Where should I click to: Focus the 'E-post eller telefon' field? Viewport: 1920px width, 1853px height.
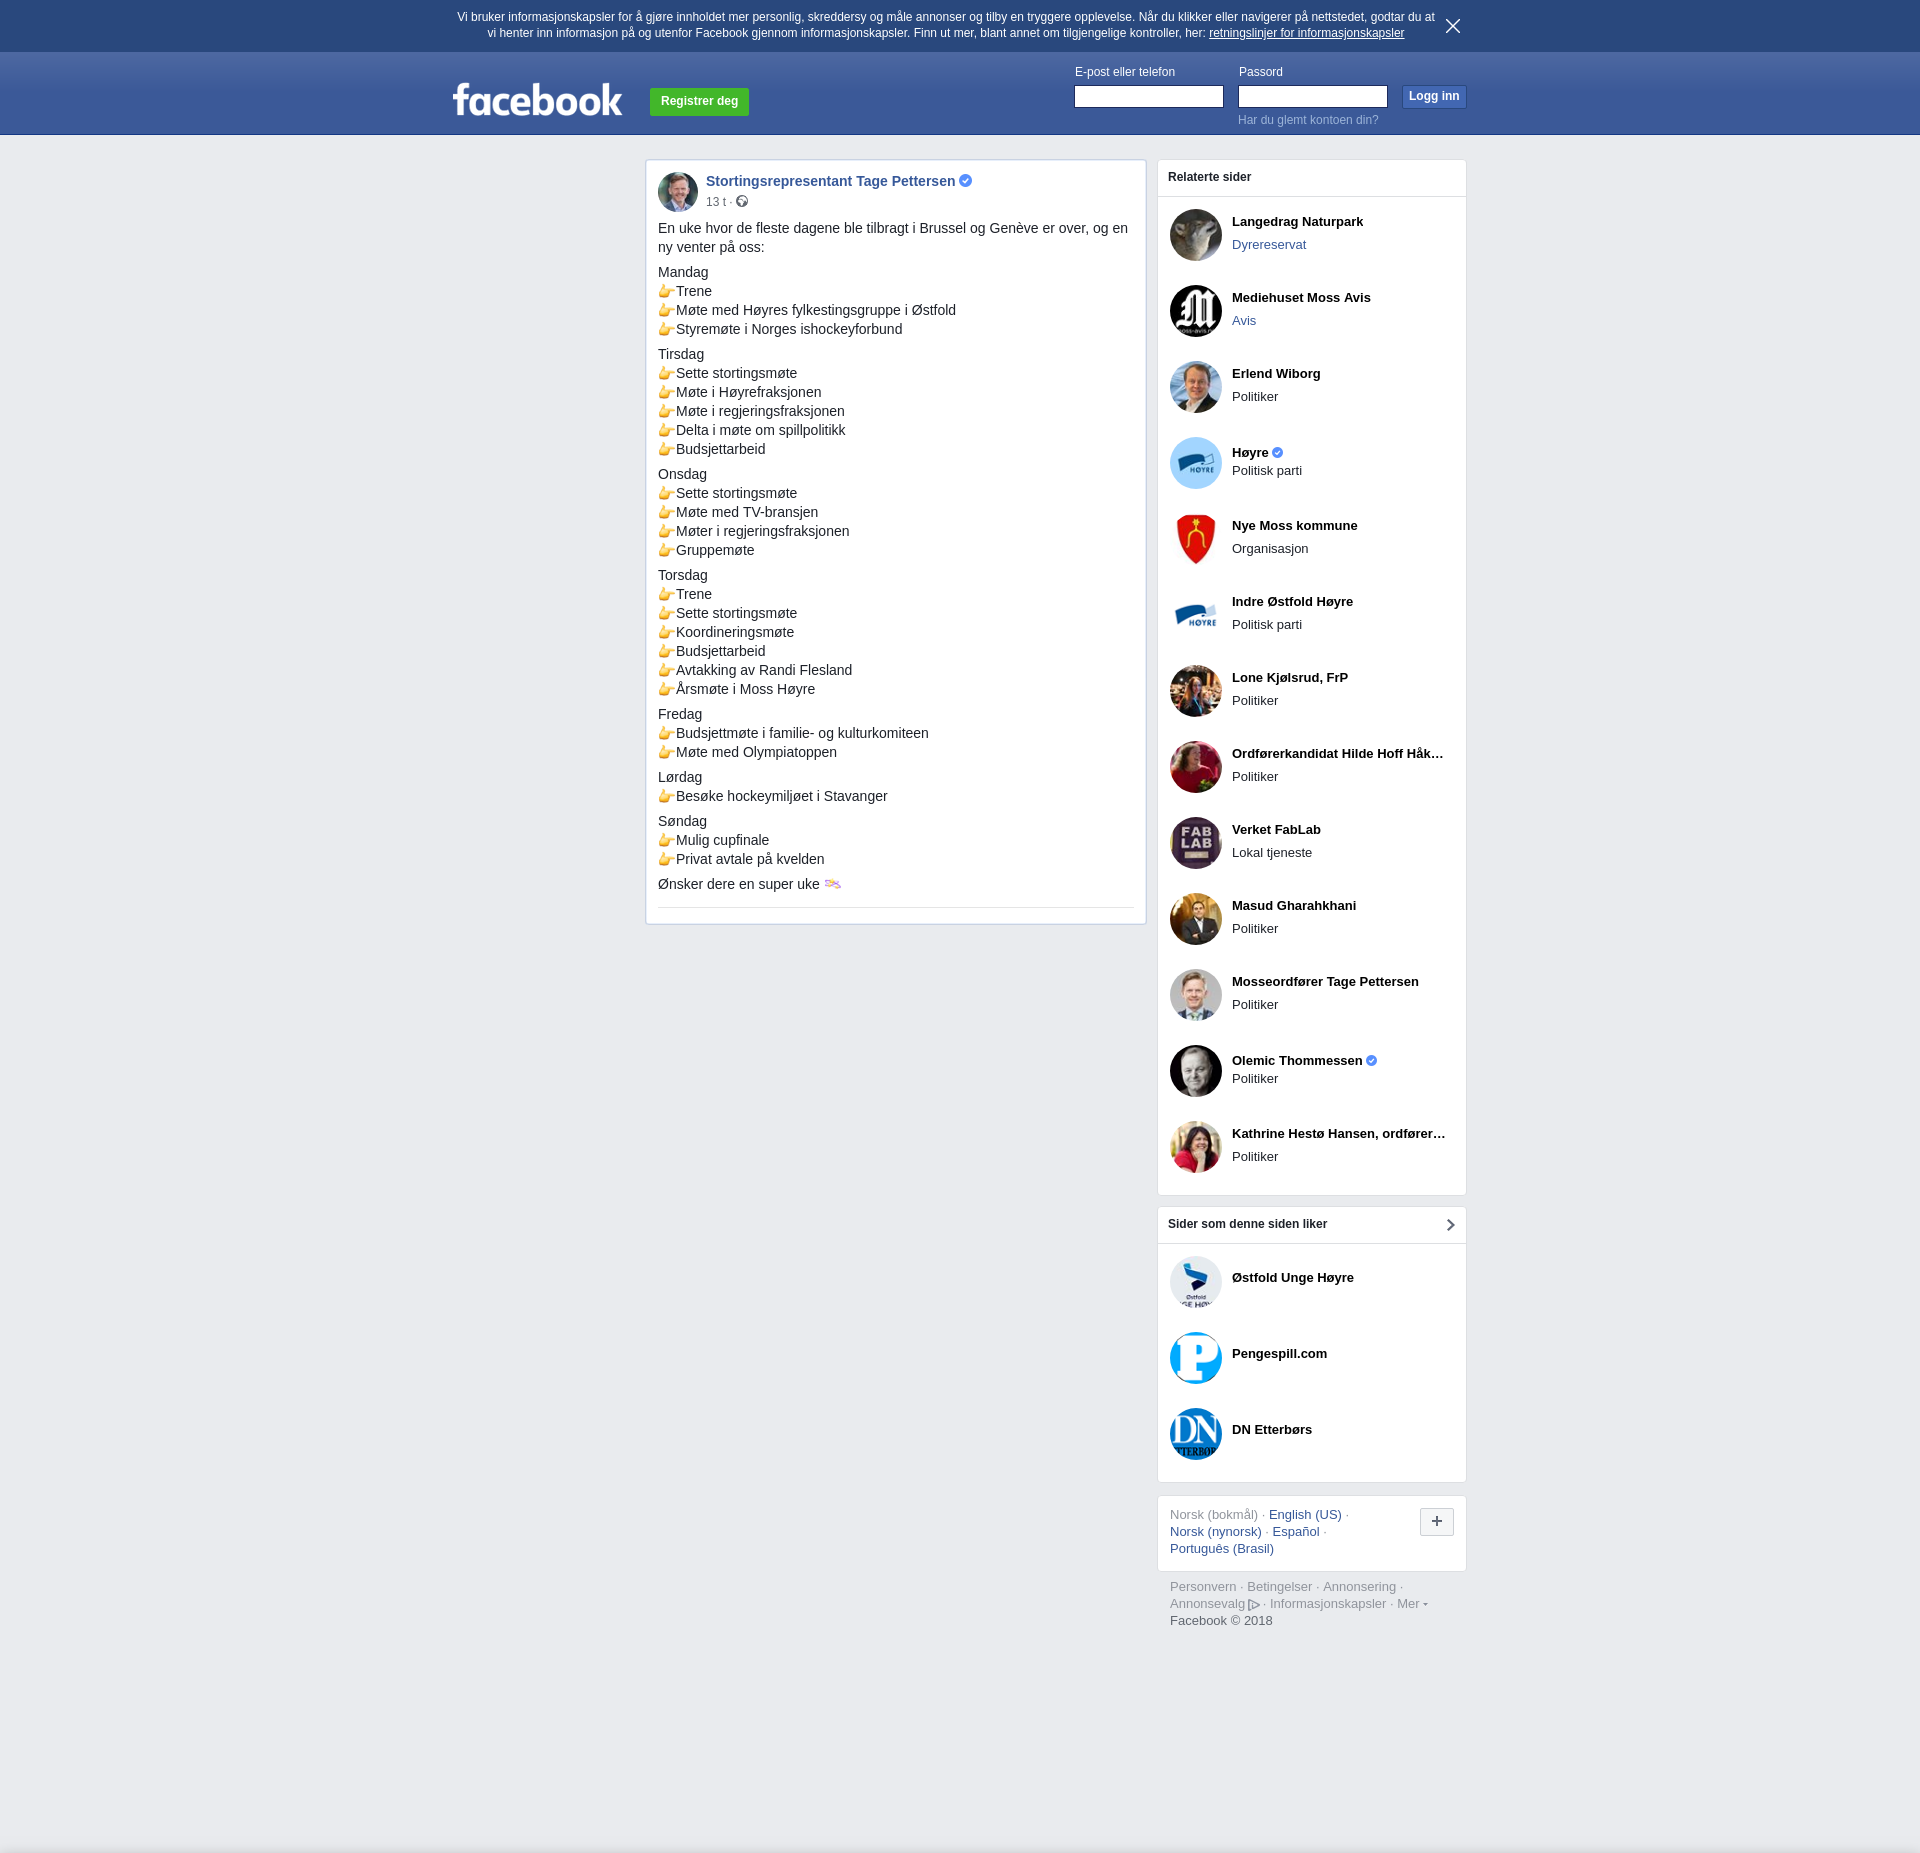(x=1148, y=97)
